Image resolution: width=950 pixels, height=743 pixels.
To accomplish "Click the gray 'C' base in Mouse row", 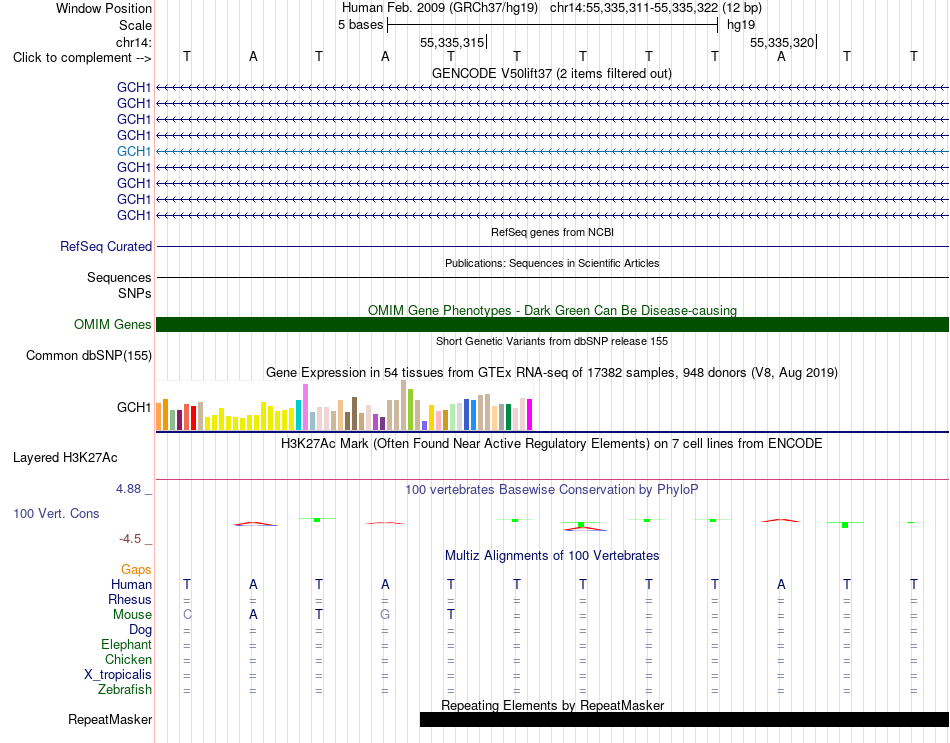I will tap(187, 615).
